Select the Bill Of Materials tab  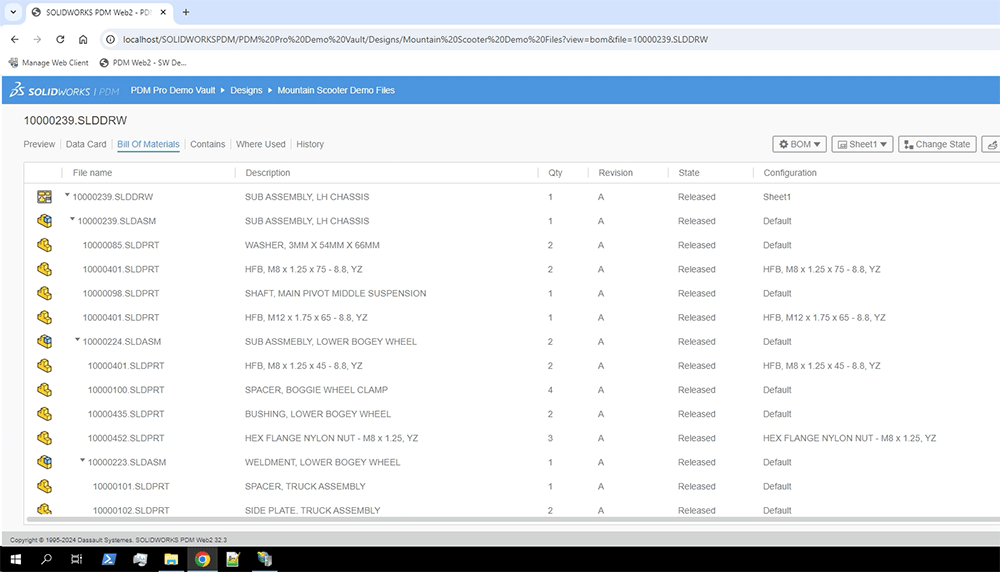(x=148, y=144)
